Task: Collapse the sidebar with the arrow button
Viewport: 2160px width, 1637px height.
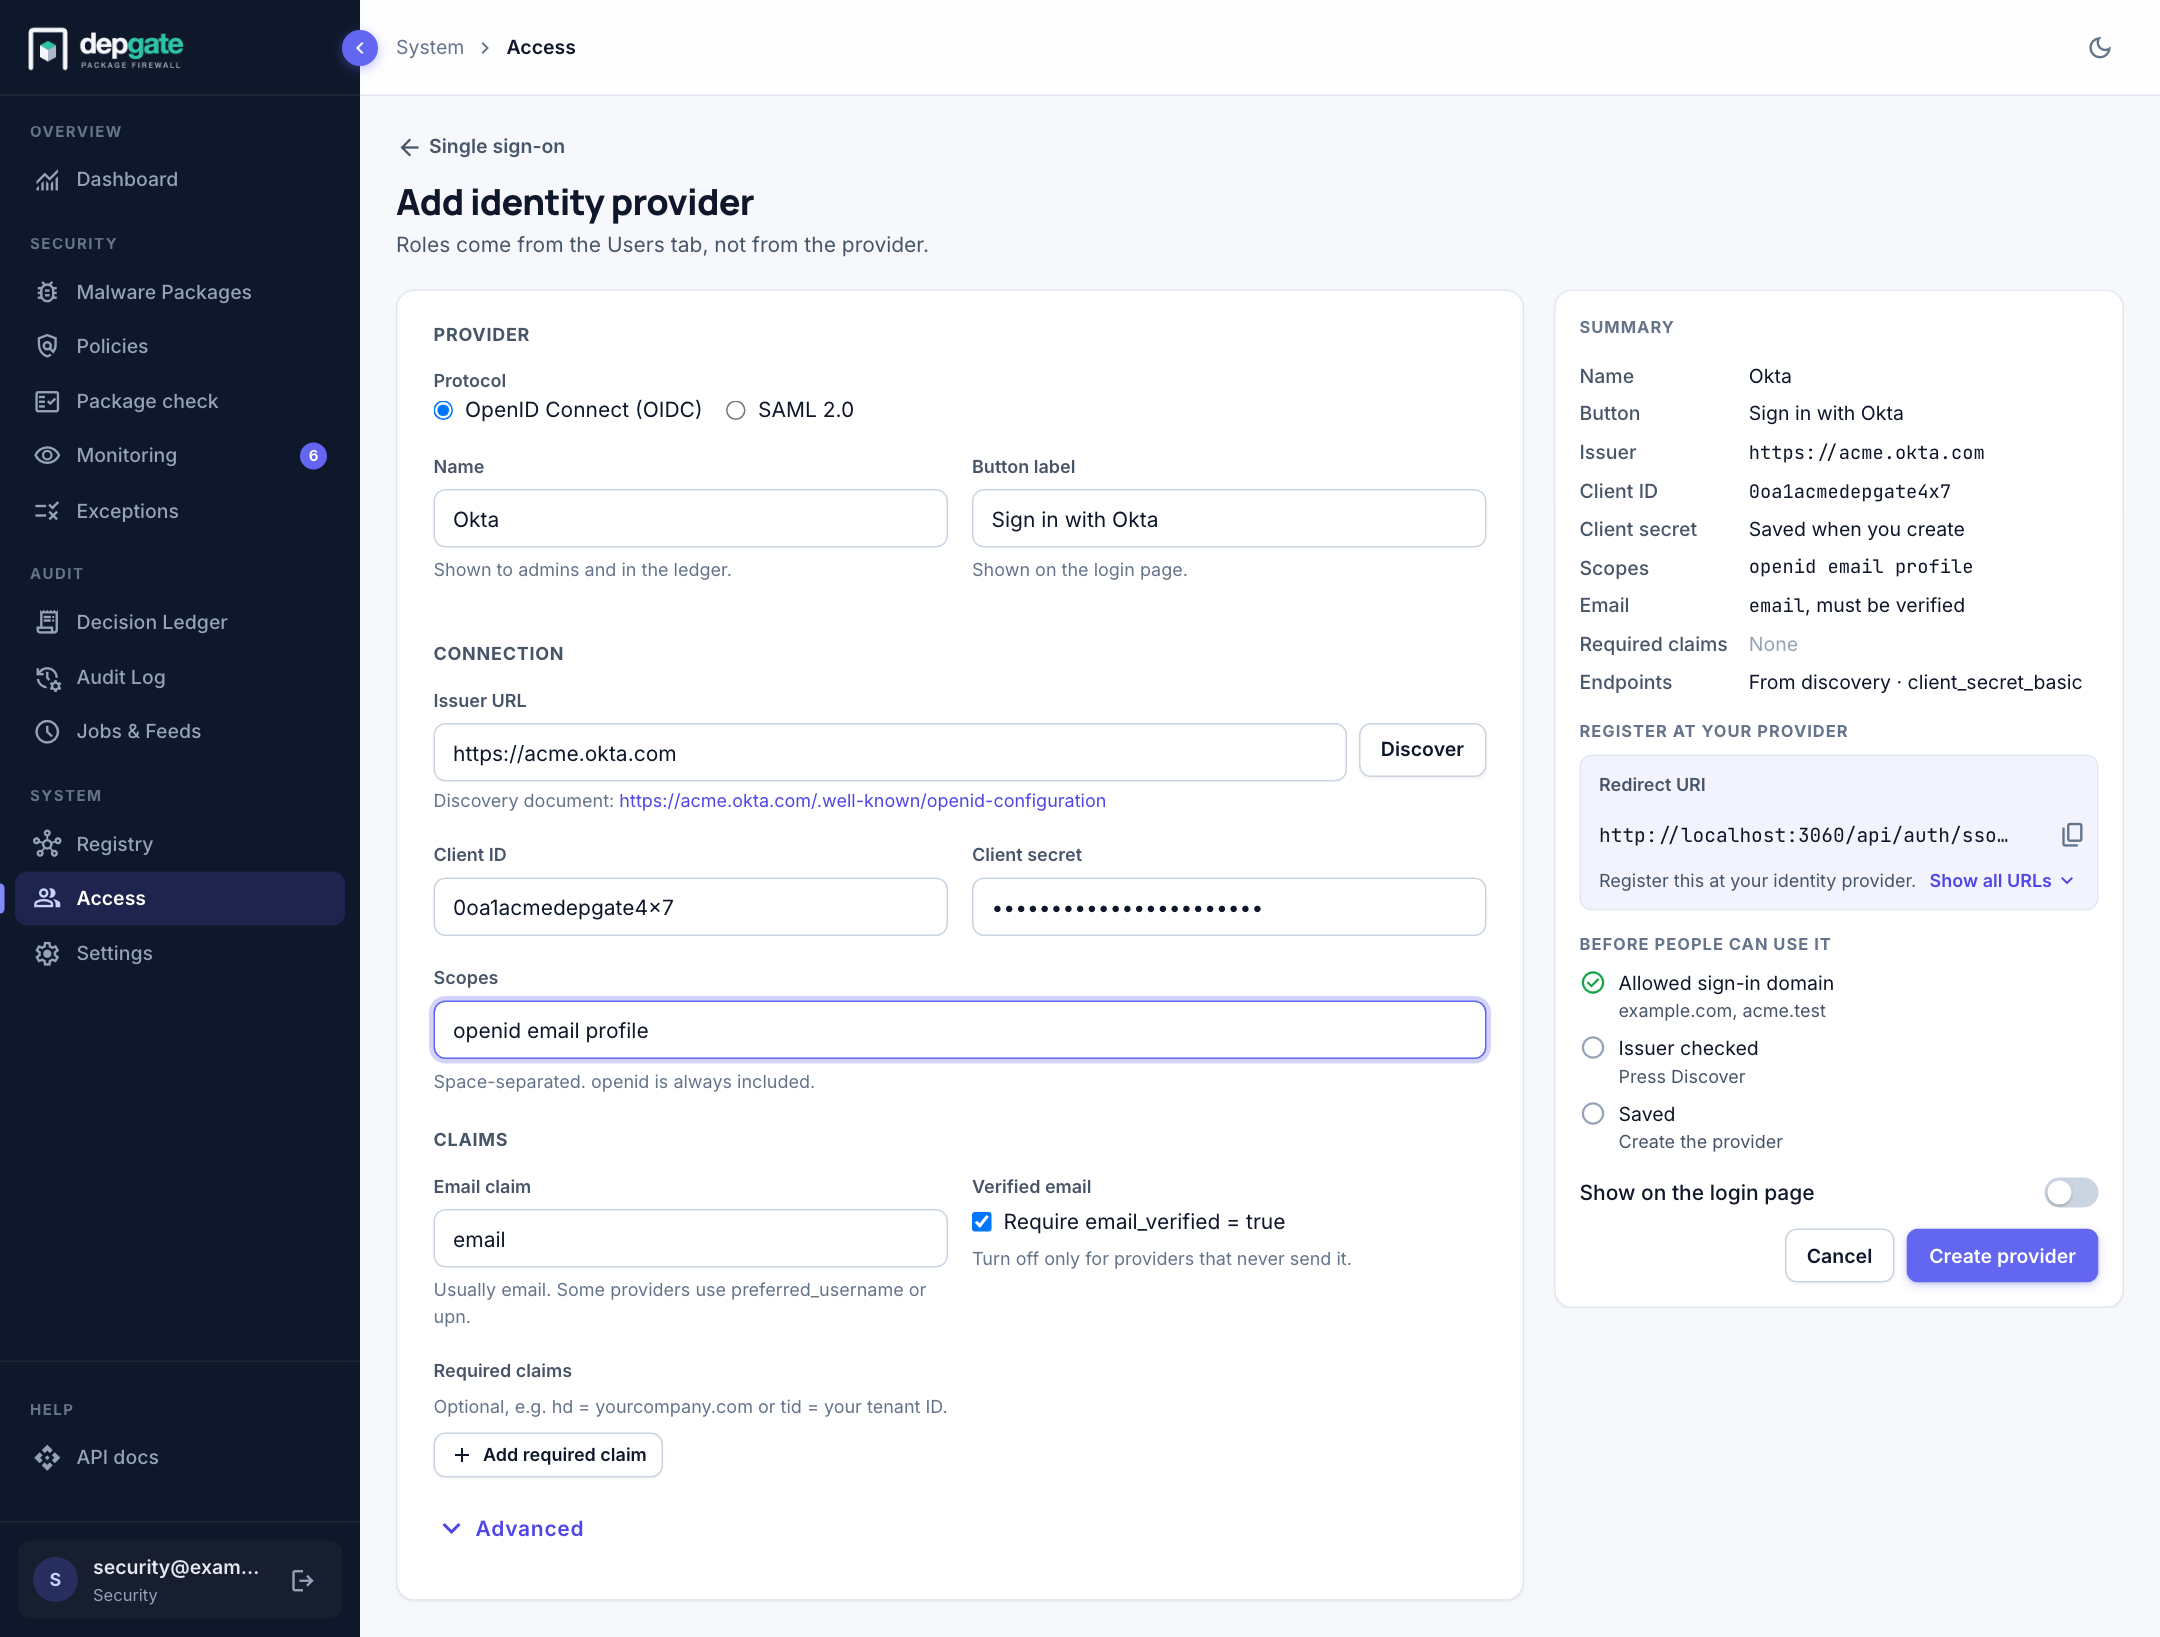Action: point(359,47)
